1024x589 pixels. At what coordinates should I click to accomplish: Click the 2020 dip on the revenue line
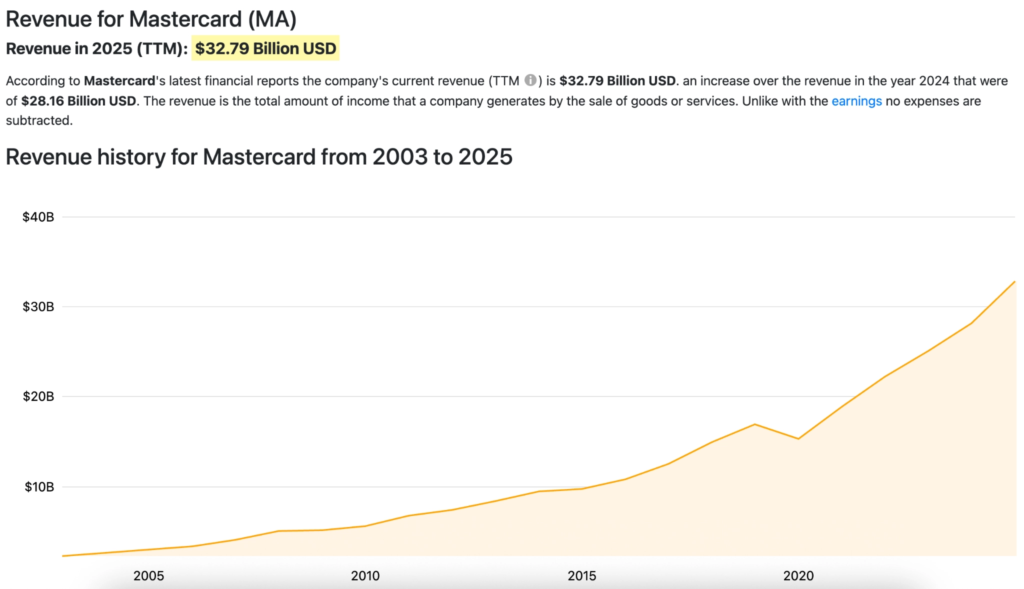click(x=798, y=439)
